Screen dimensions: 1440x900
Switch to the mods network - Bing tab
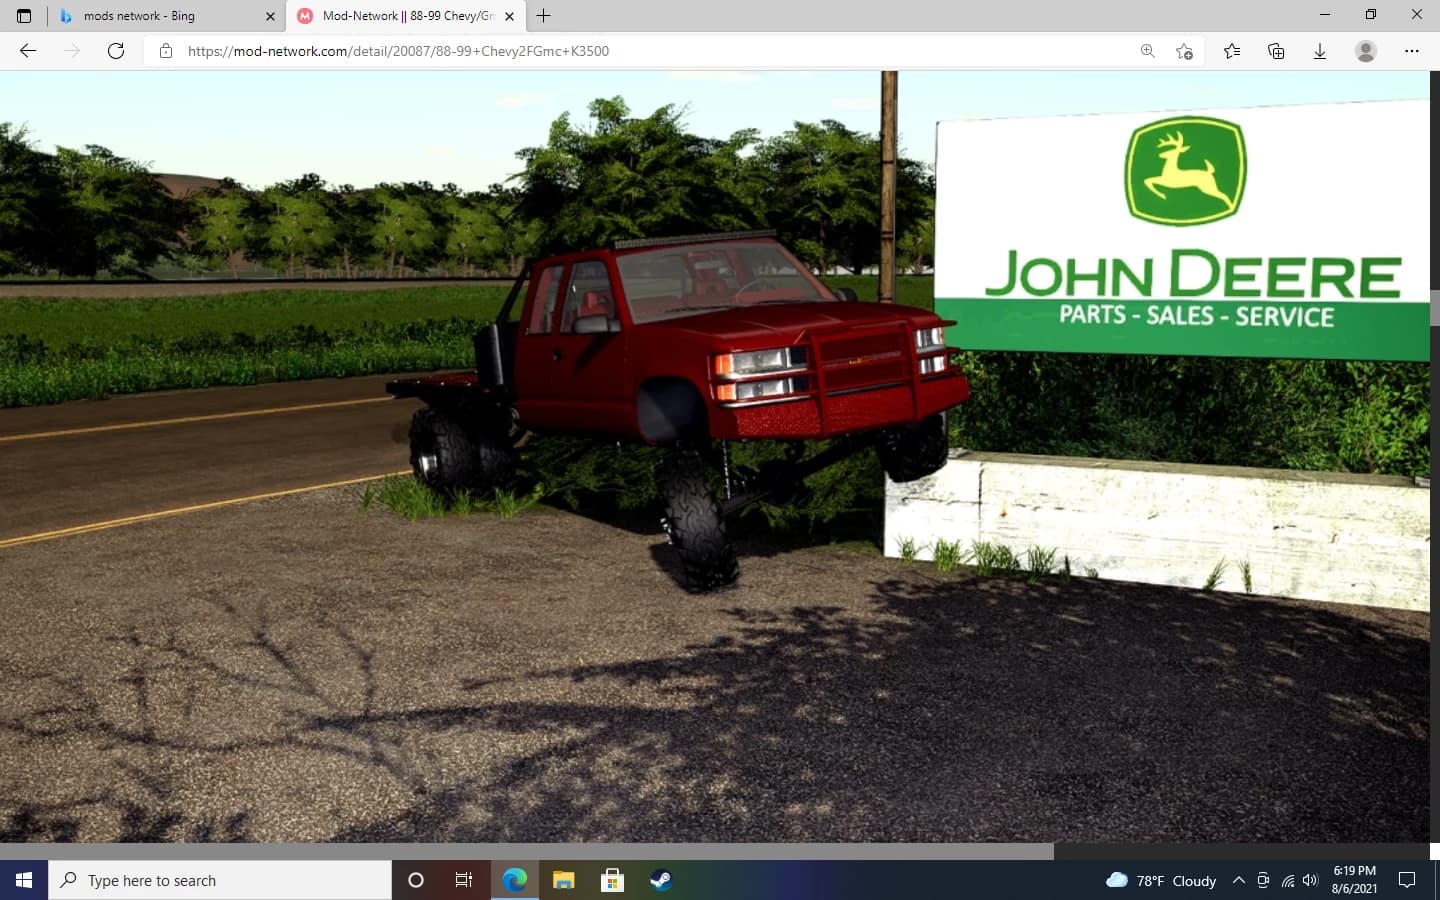[165, 16]
